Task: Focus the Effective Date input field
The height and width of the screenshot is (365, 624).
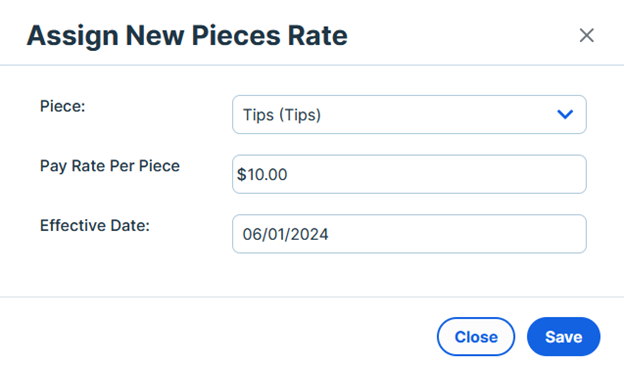Action: pyautogui.click(x=409, y=234)
